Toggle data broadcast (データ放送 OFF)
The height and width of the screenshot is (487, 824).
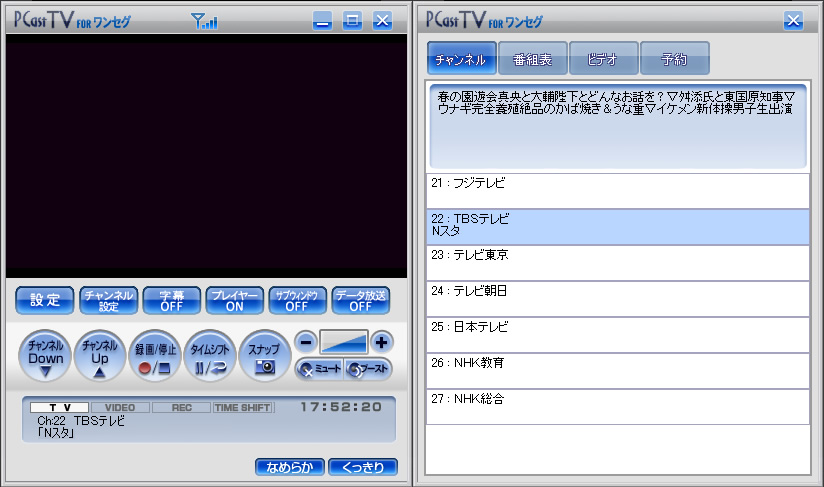click(360, 300)
